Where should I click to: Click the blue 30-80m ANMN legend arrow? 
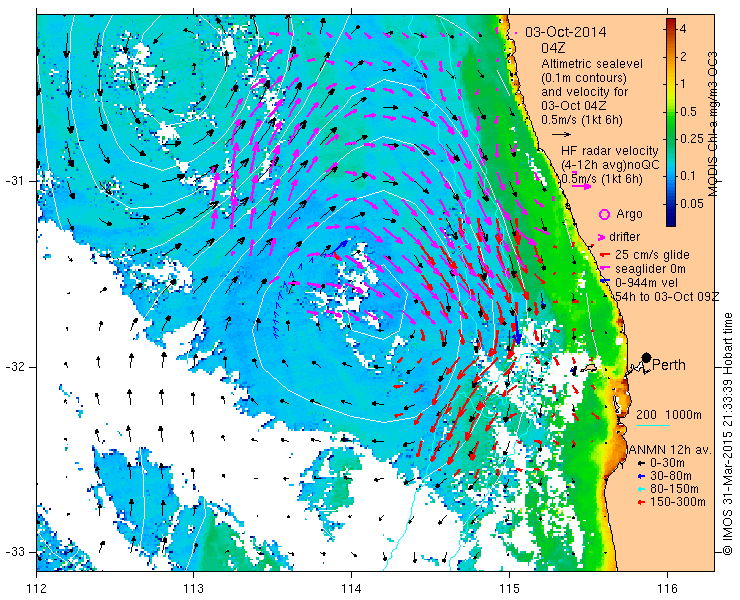pyautogui.click(x=640, y=476)
